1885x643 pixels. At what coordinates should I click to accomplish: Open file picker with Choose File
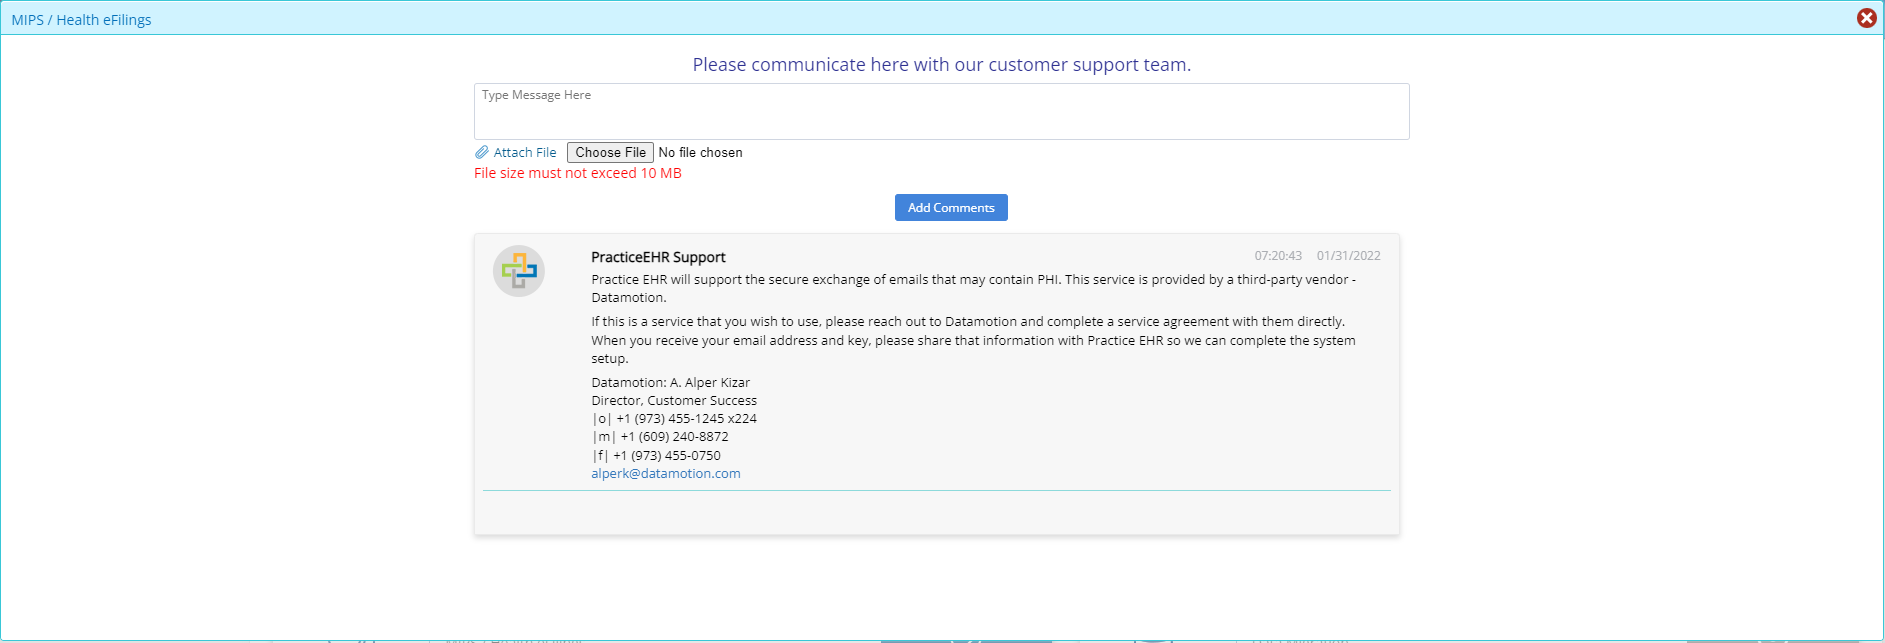click(610, 152)
